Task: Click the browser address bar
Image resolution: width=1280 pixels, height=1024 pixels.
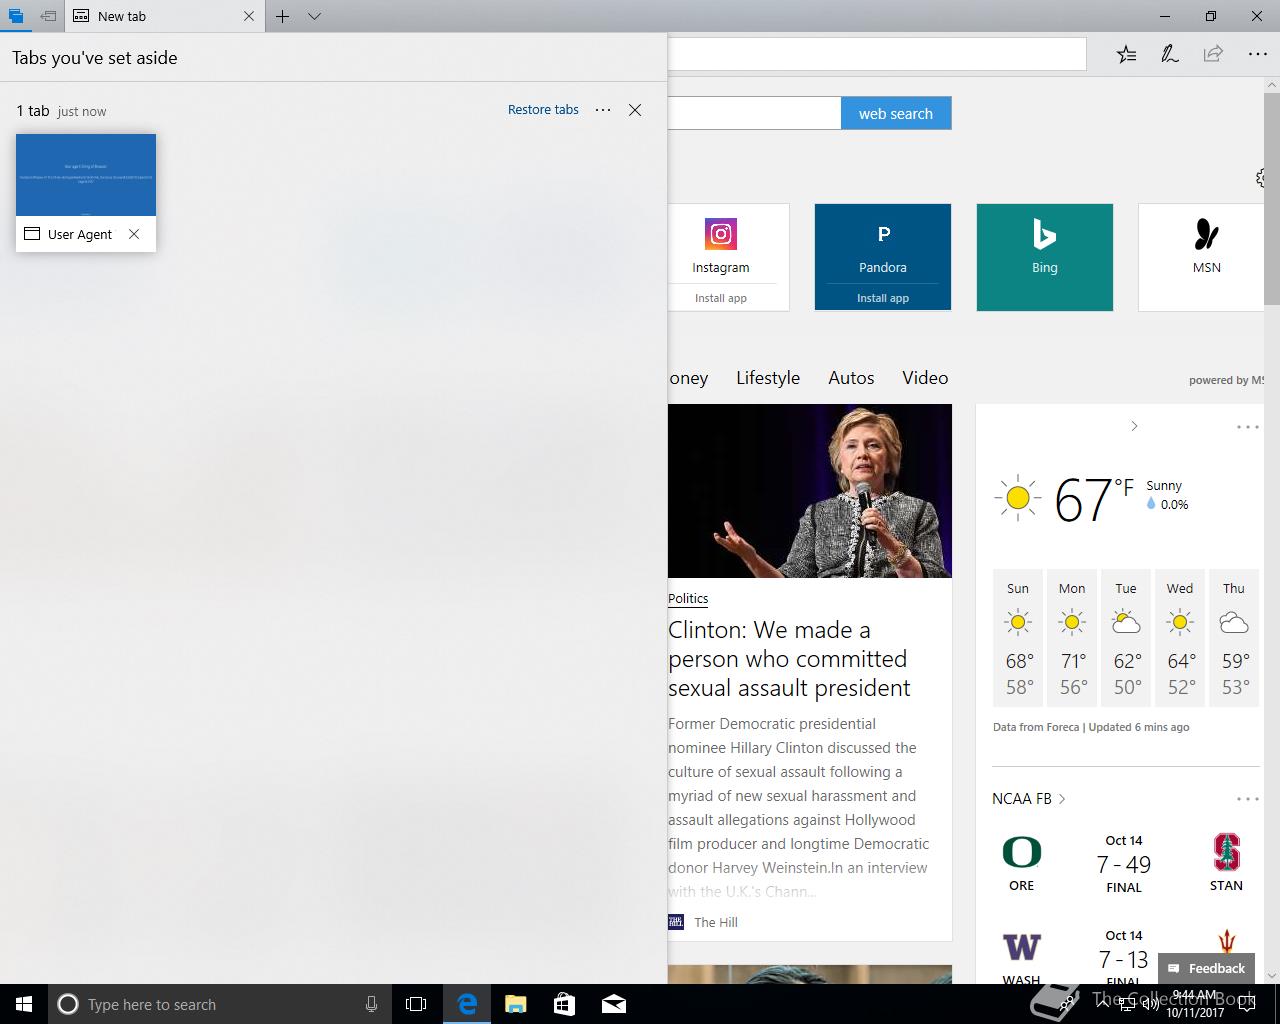Action: coord(876,54)
